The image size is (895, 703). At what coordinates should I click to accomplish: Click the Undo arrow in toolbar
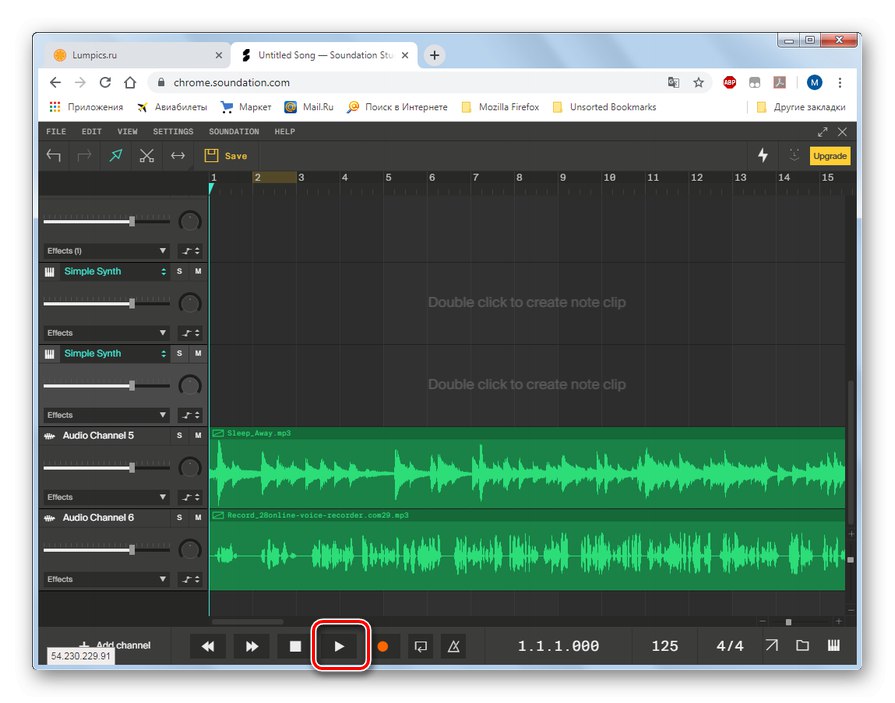pos(54,156)
